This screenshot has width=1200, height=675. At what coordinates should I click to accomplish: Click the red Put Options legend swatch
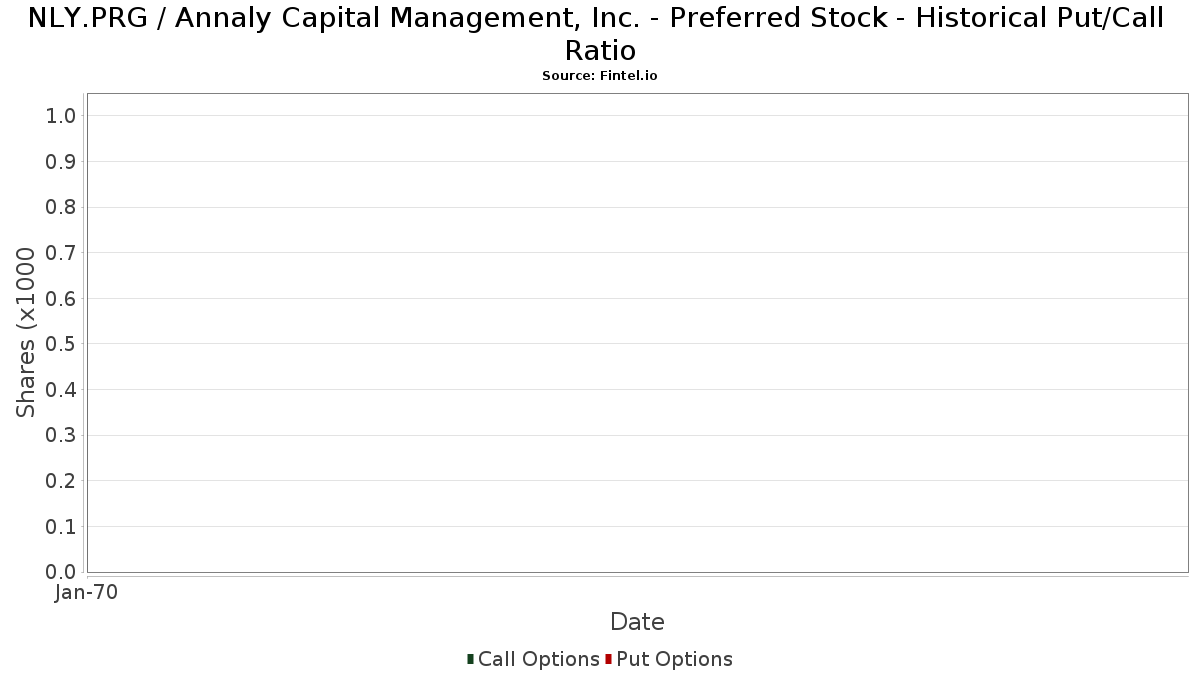pyautogui.click(x=608, y=659)
